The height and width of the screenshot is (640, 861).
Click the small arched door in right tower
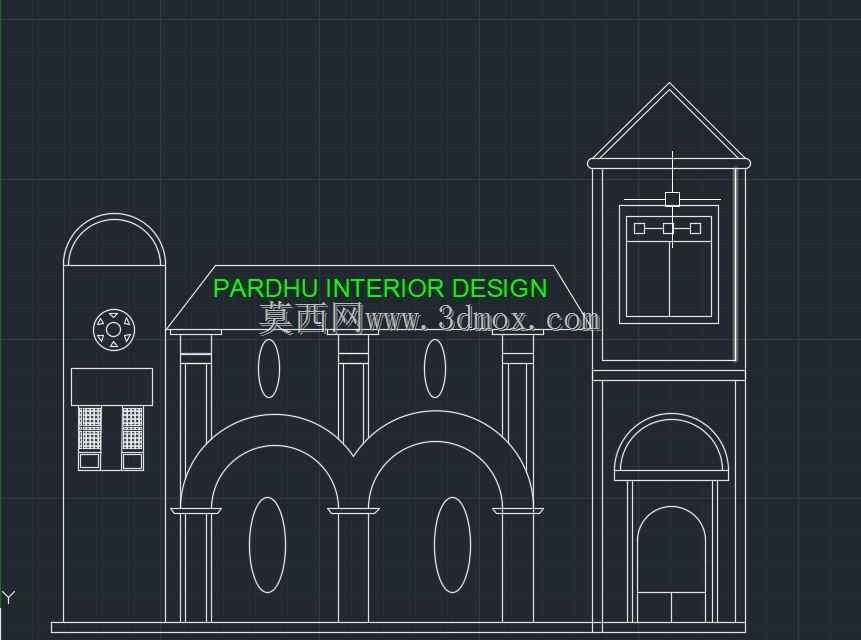point(672,564)
